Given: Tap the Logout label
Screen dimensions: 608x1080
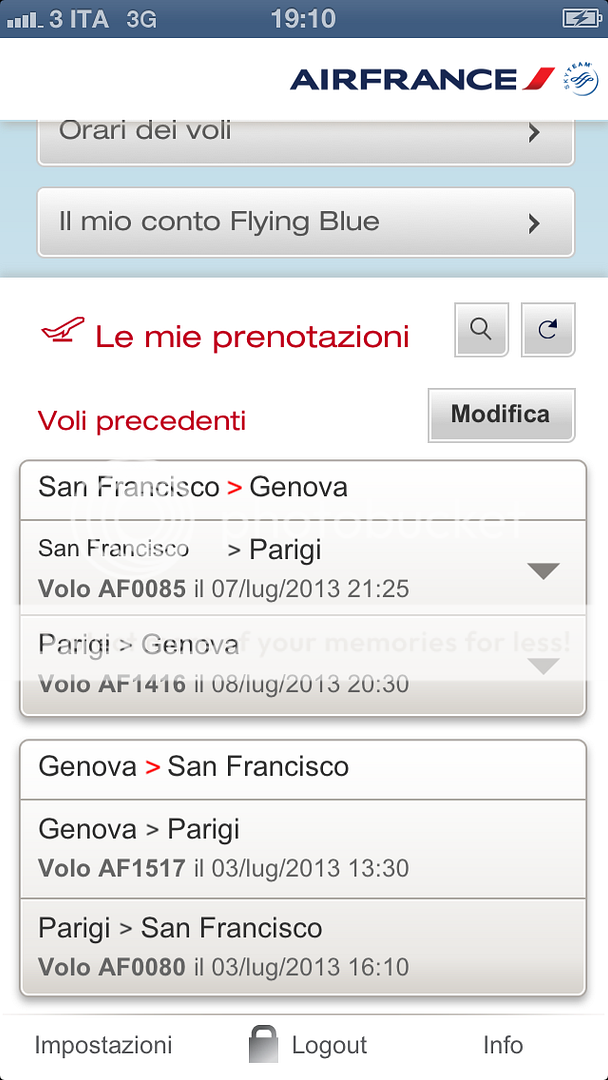Looking at the screenshot, I should [x=329, y=1045].
